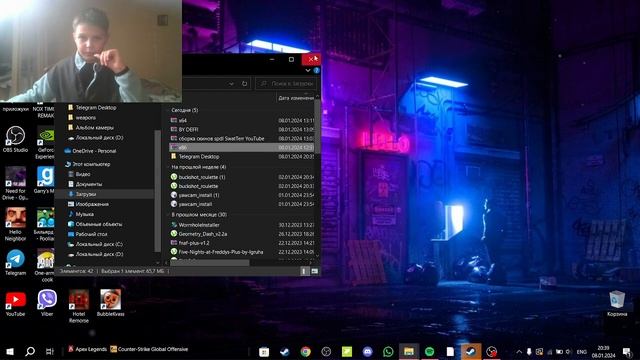
Task: Open OBS Studio desktop shortcut
Action: pyautogui.click(x=16, y=139)
